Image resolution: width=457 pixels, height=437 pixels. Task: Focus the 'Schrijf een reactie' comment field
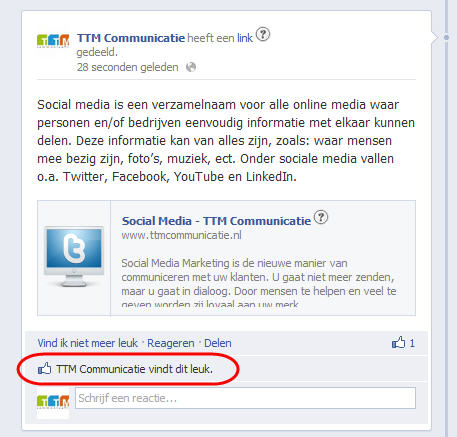[245, 398]
